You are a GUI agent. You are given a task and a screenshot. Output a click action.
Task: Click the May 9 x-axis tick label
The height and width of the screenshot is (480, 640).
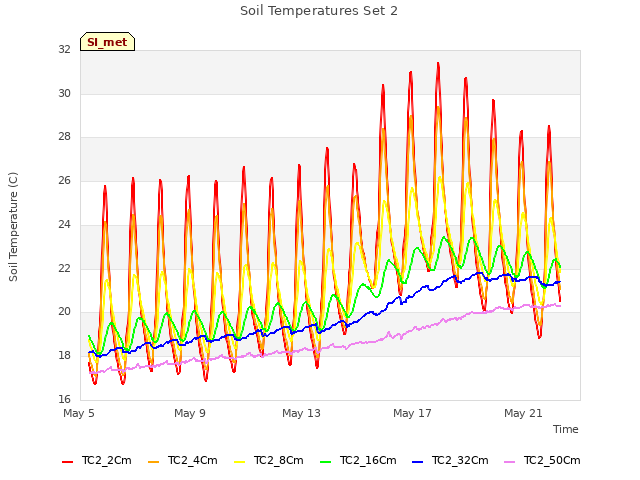pyautogui.click(x=190, y=413)
